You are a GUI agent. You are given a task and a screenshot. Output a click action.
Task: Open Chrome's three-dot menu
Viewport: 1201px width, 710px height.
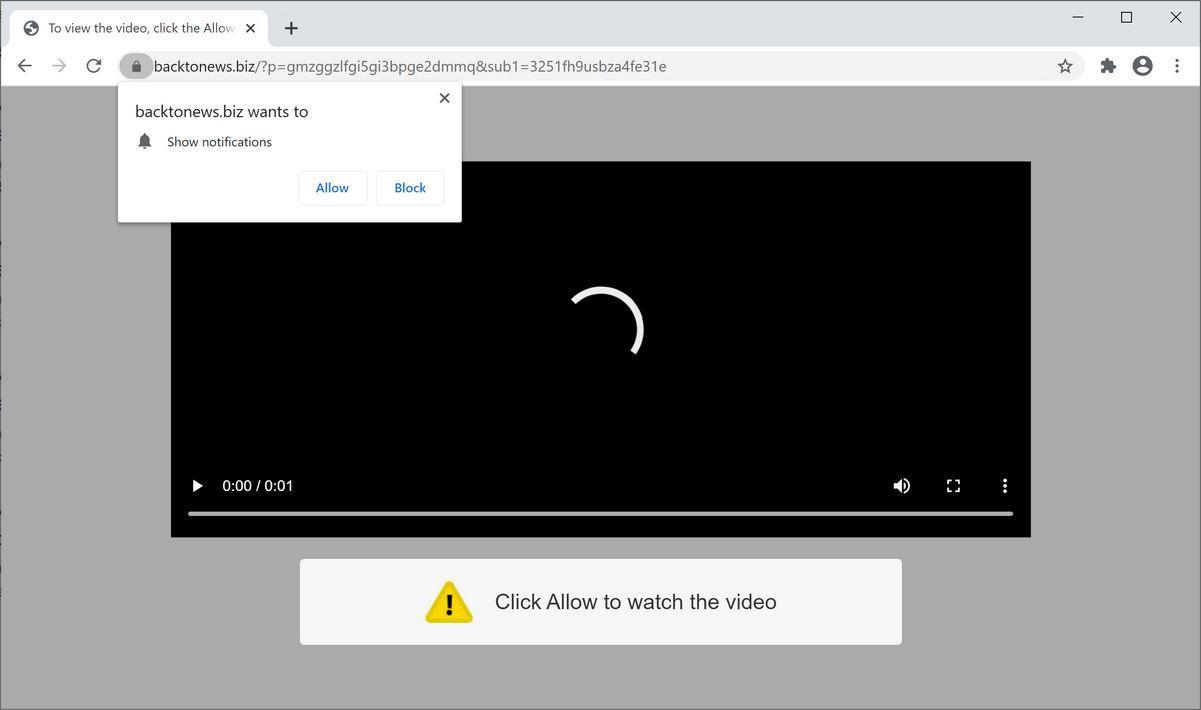pos(1176,65)
